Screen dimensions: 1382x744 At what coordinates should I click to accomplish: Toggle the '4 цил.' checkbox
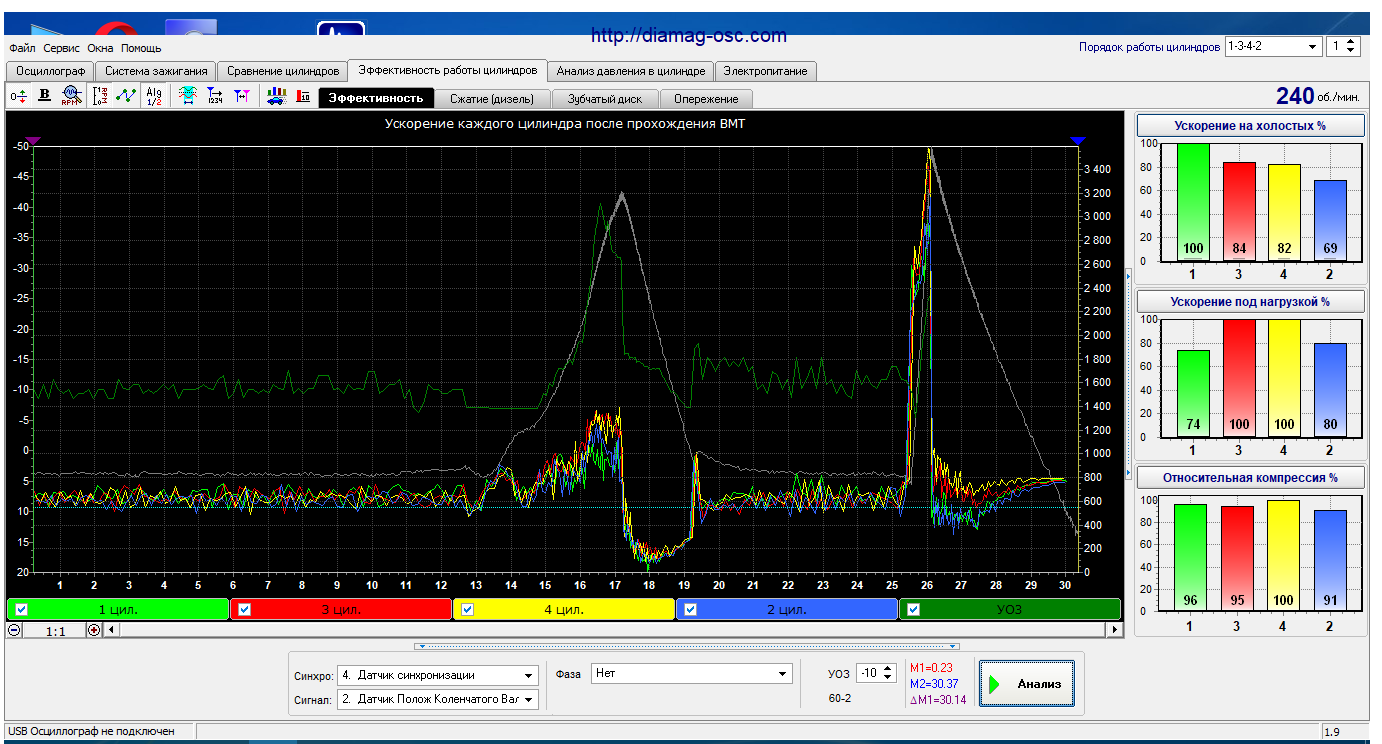pos(467,609)
